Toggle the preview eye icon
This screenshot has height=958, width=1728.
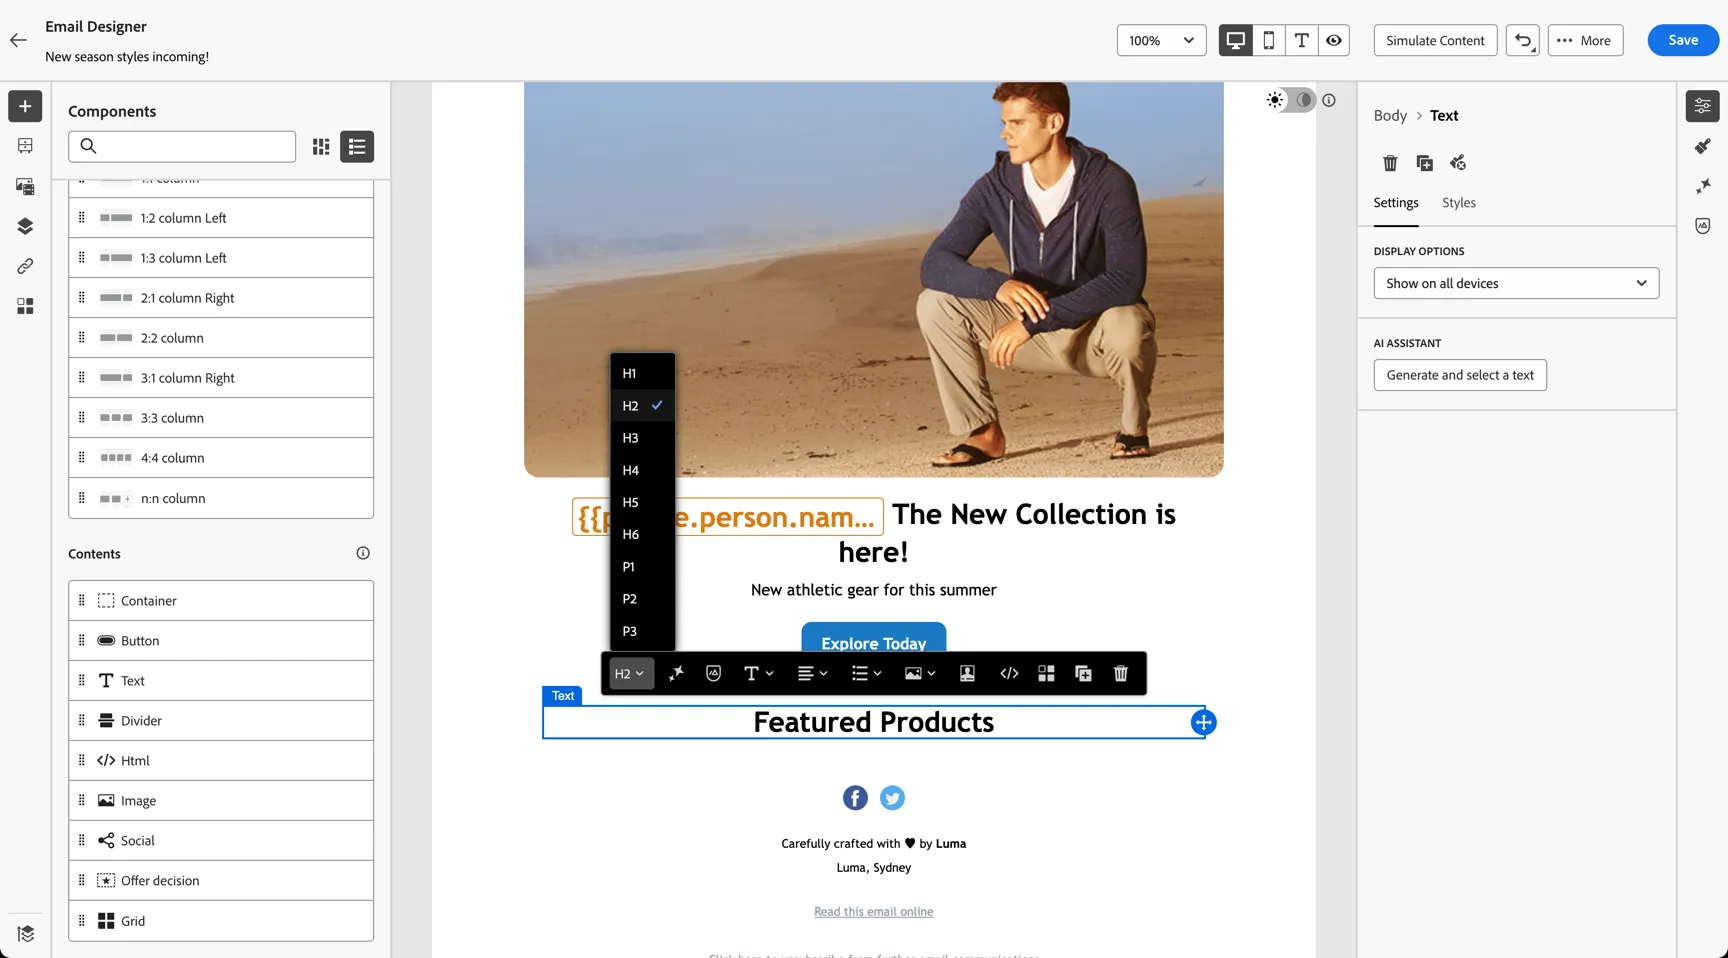pos(1334,40)
